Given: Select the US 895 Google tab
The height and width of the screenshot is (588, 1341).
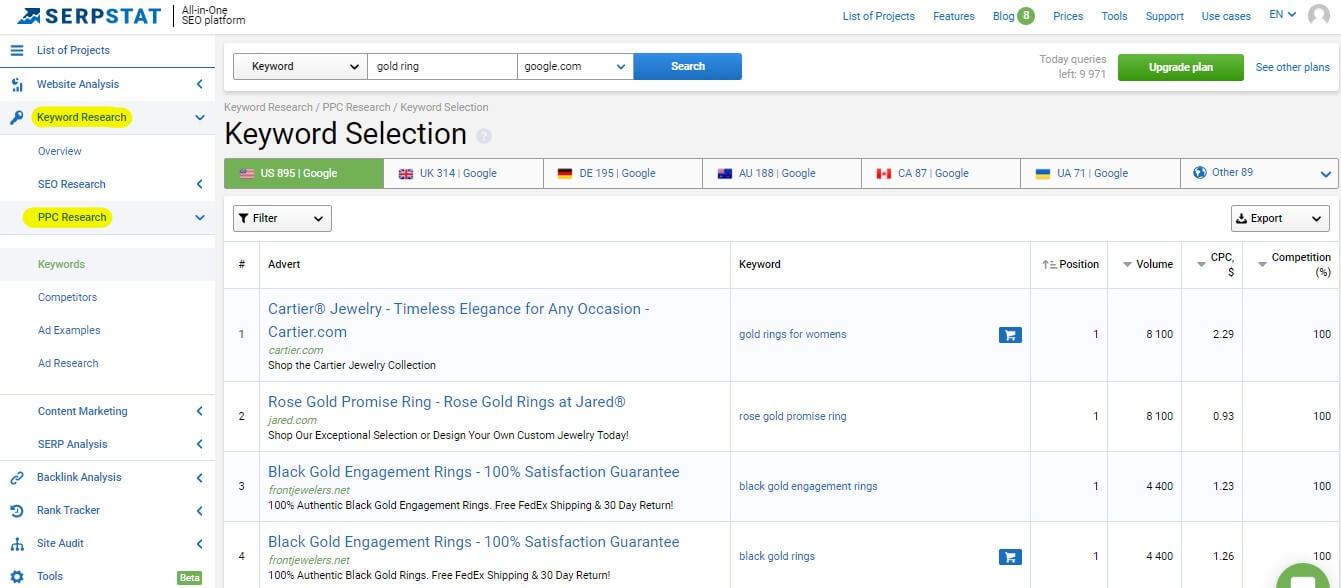Looking at the screenshot, I should pyautogui.click(x=304, y=173).
